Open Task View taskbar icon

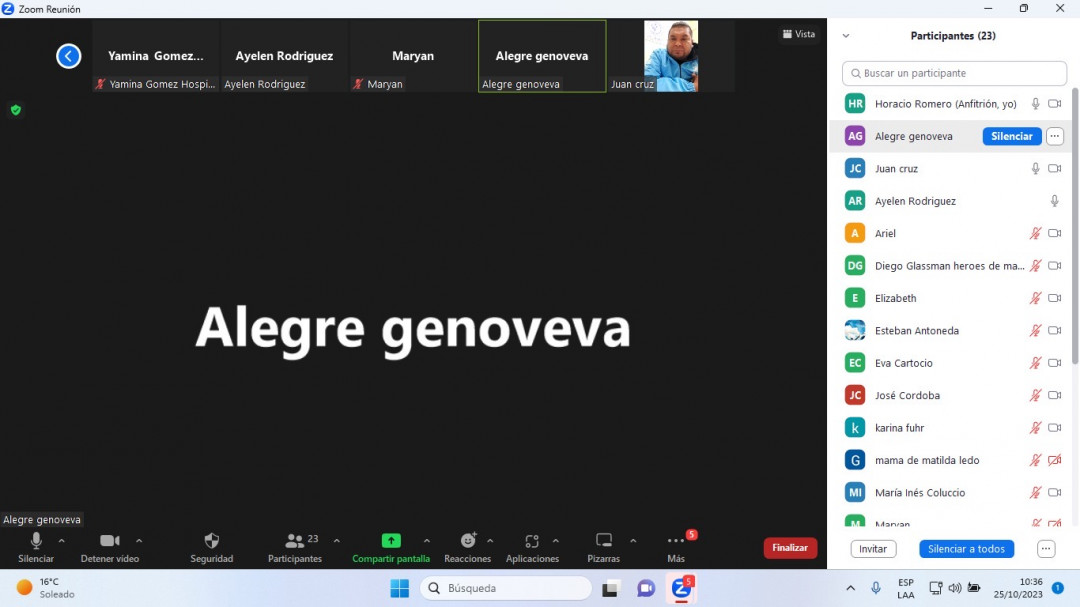[x=610, y=588]
